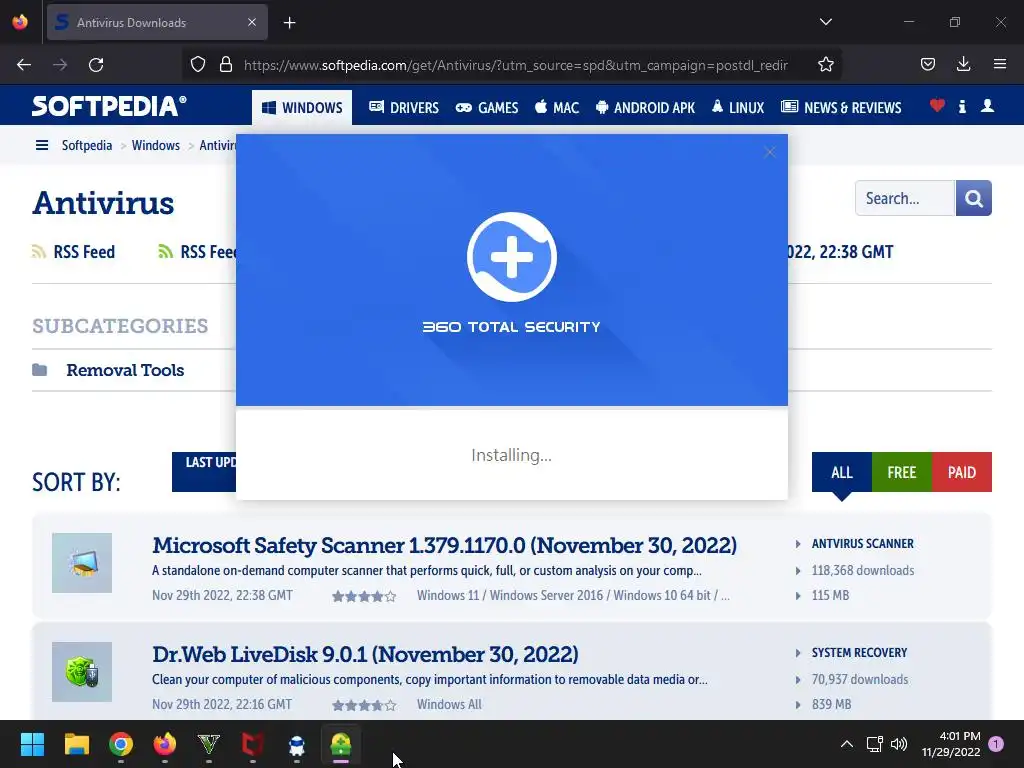Open the user account icon
This screenshot has width=1024, height=768.
(987, 106)
